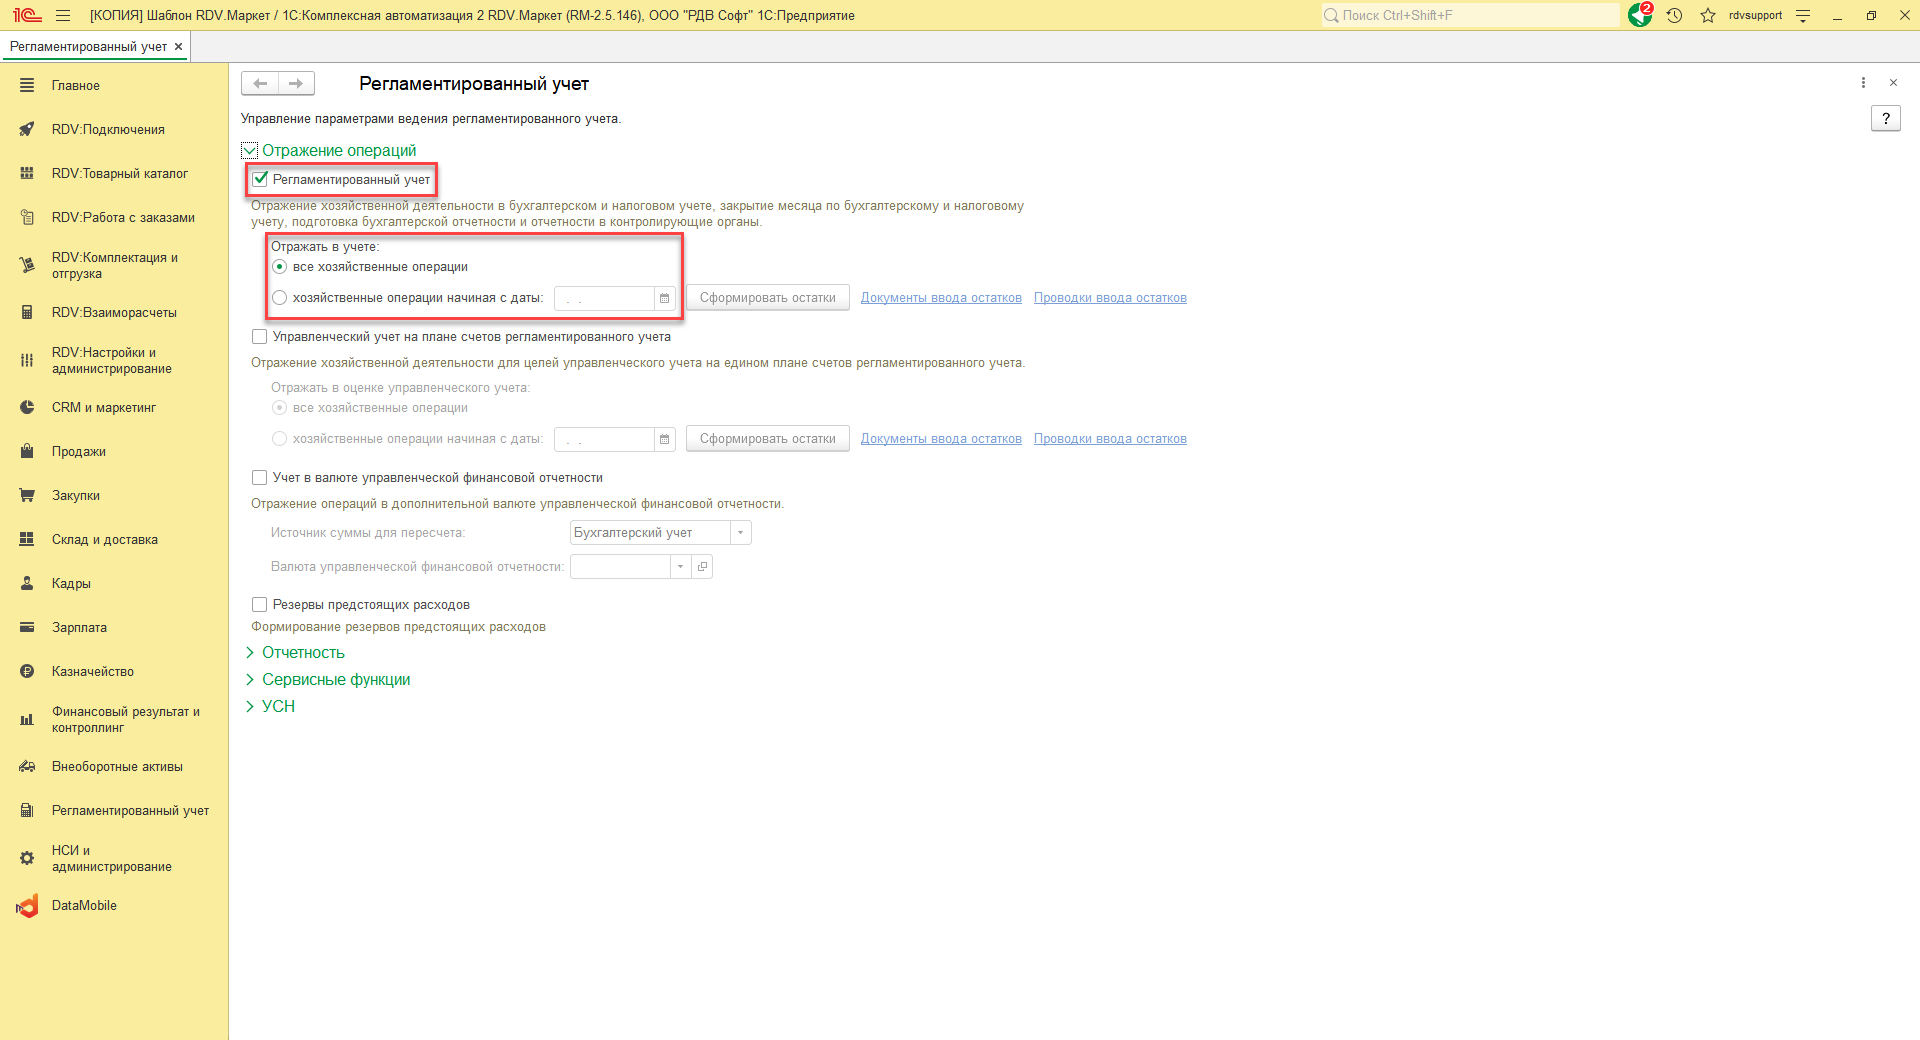Click the RDV:Товарный каталог icon
Viewport: 1920px width, 1040px height.
coord(27,174)
